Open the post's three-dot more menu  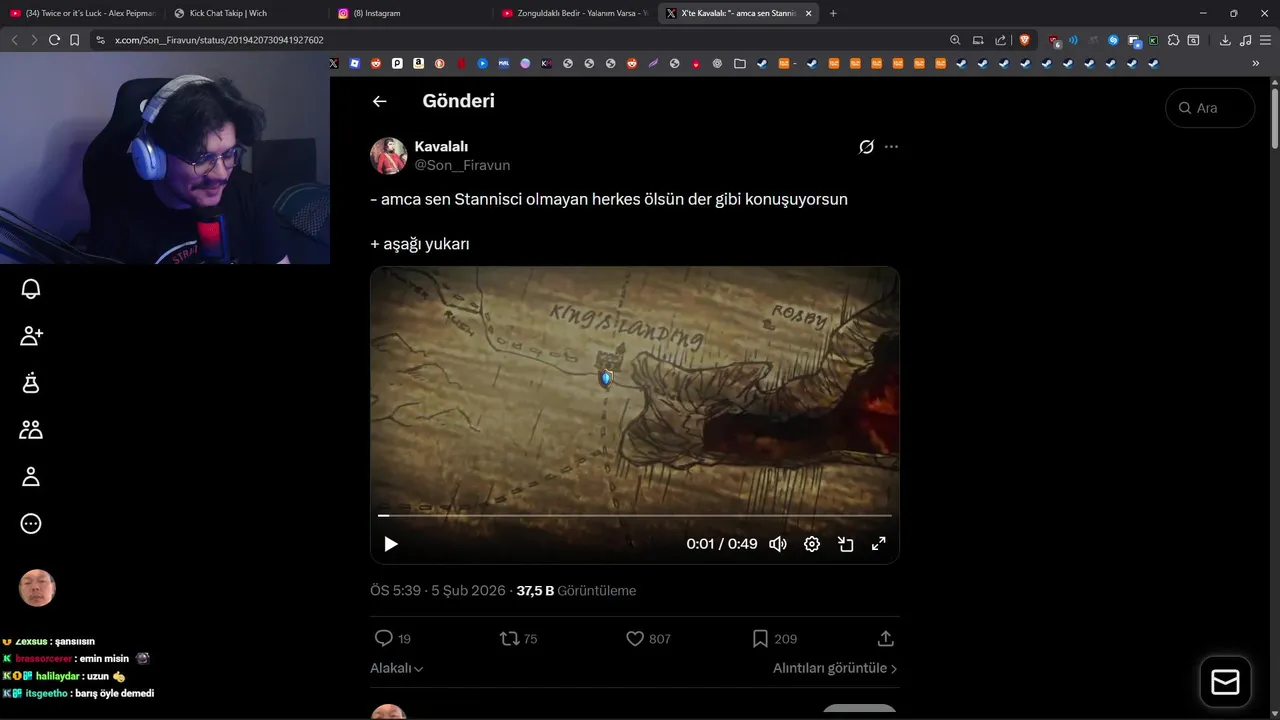891,147
